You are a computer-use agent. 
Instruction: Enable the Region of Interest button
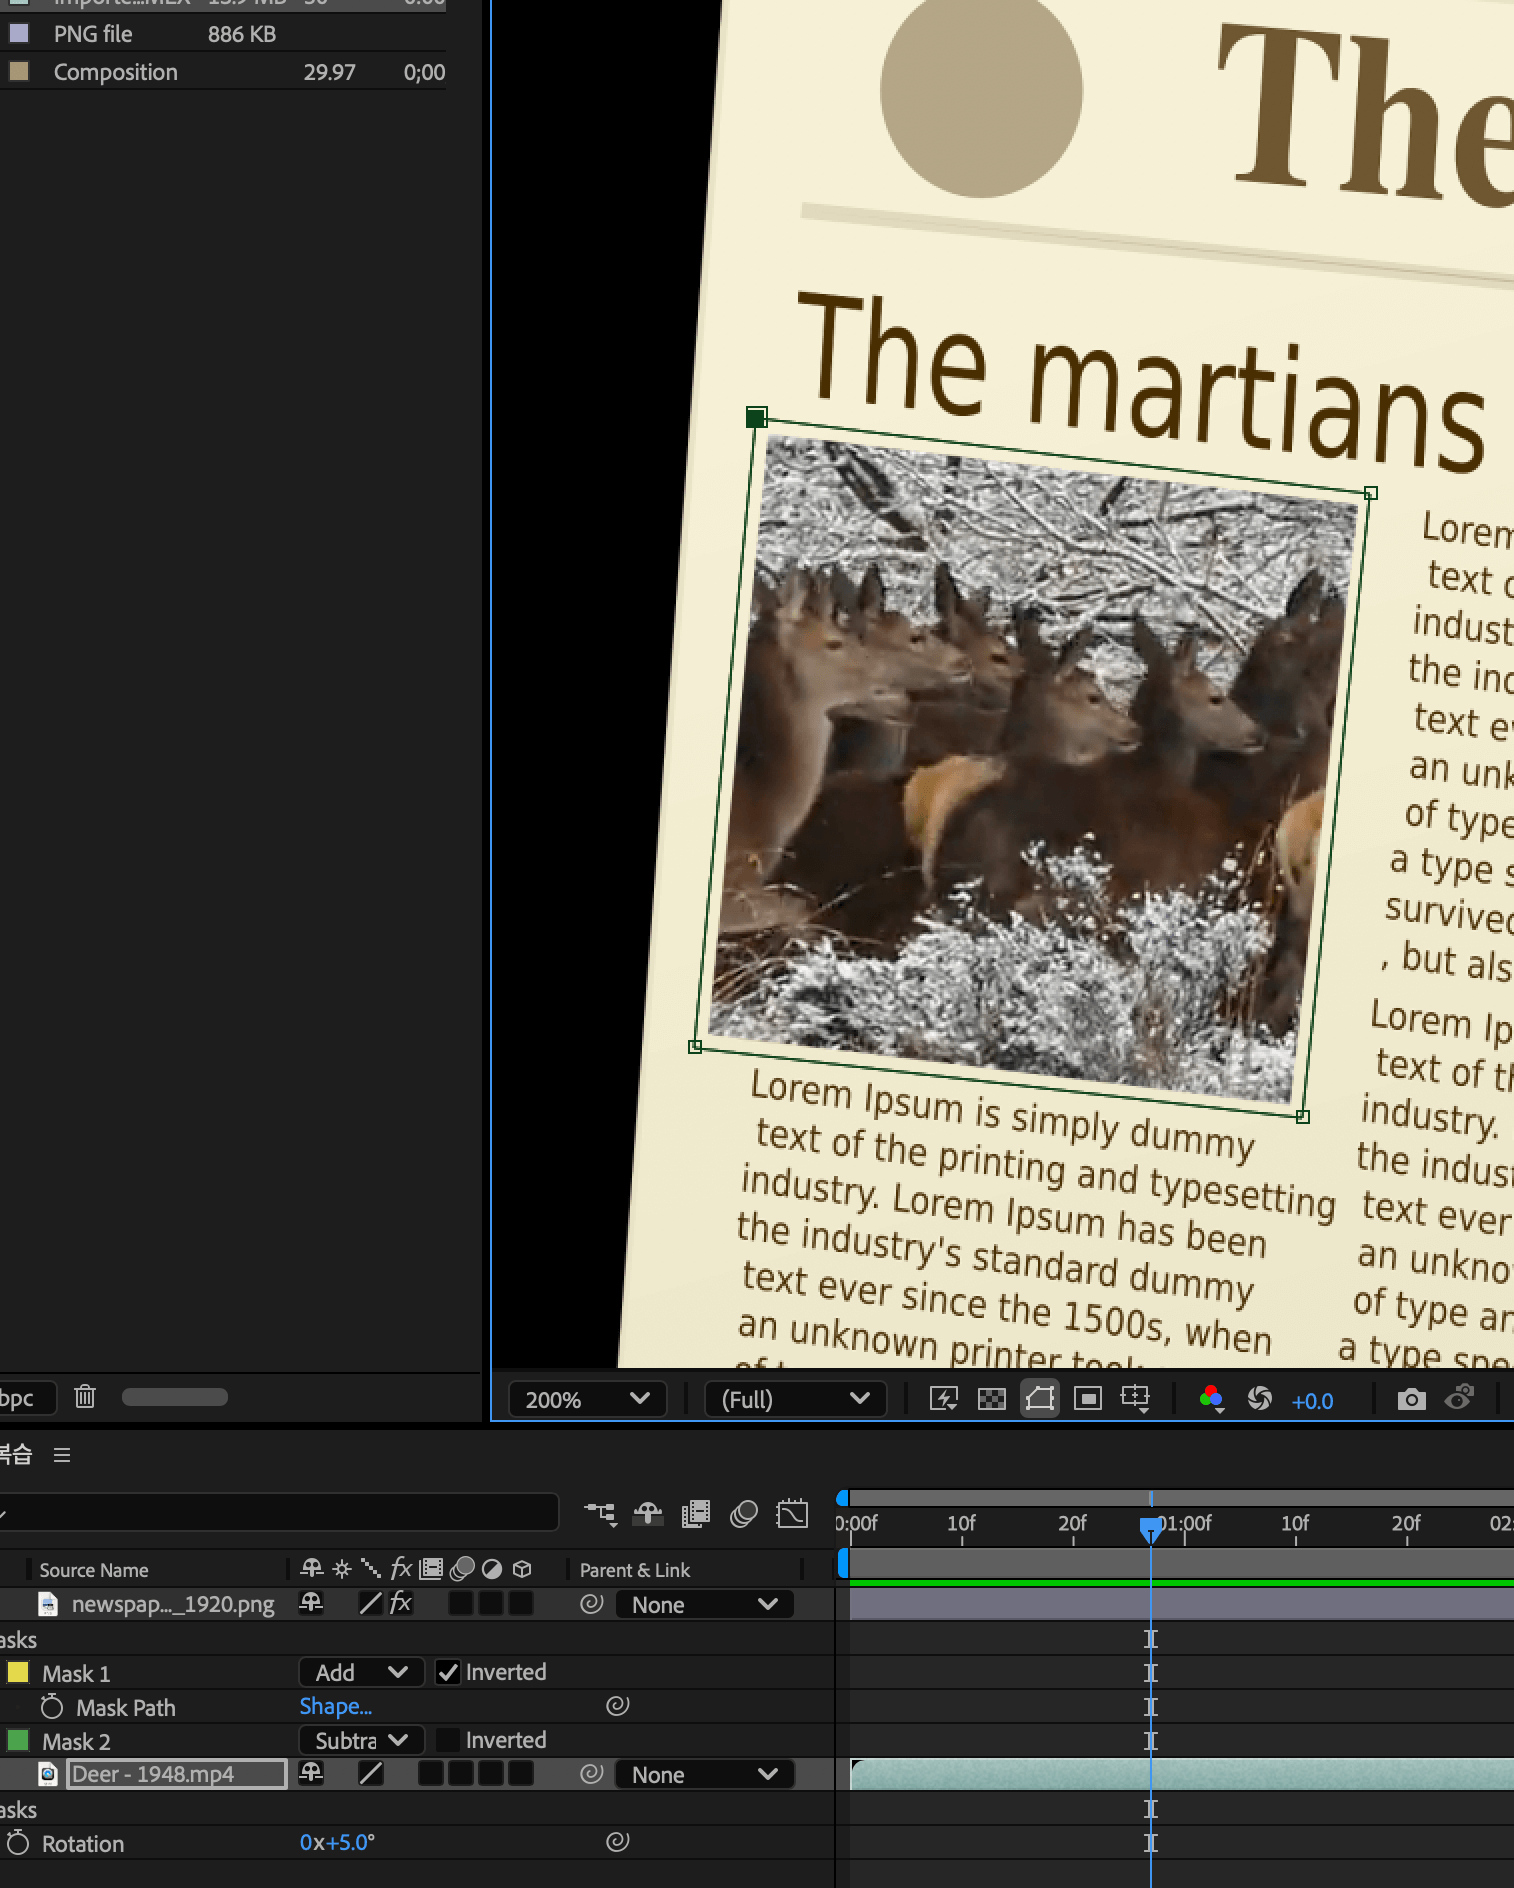[1088, 1399]
